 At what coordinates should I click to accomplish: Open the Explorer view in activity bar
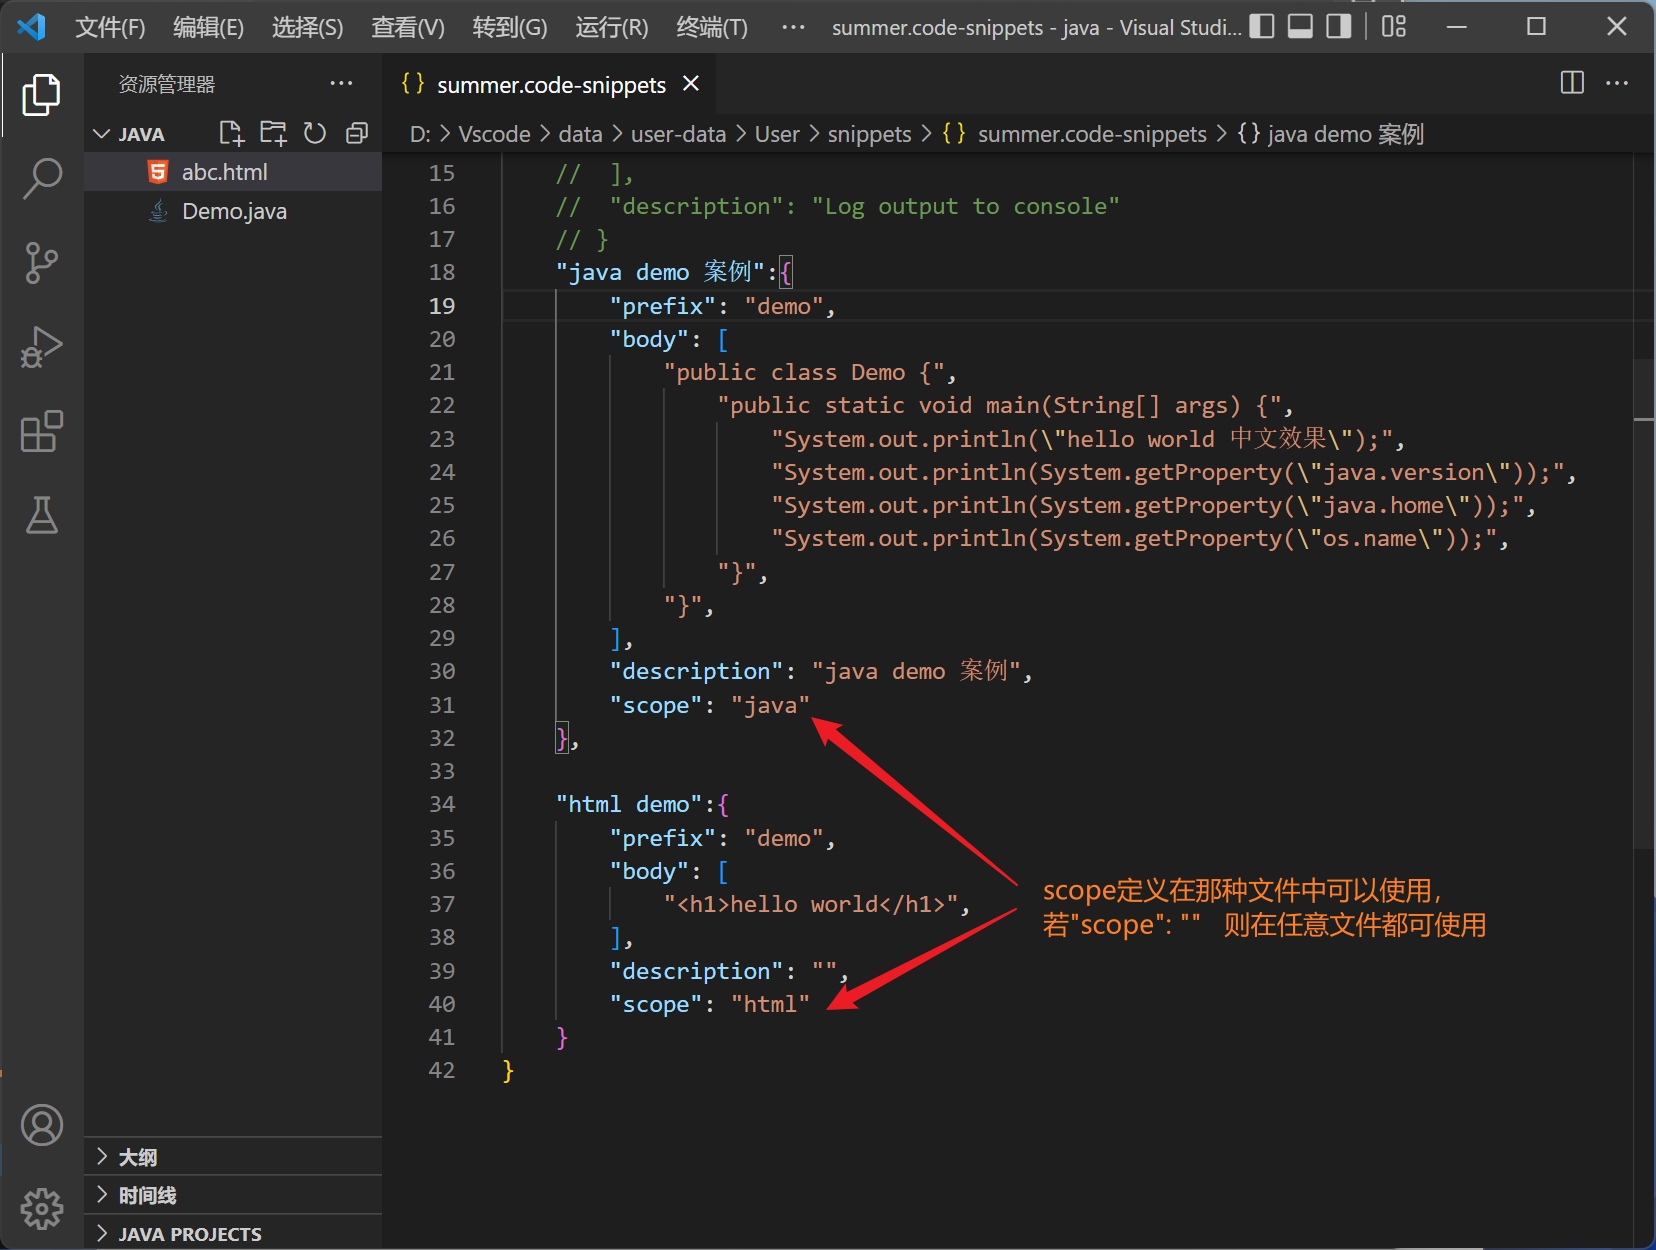tap(41, 95)
